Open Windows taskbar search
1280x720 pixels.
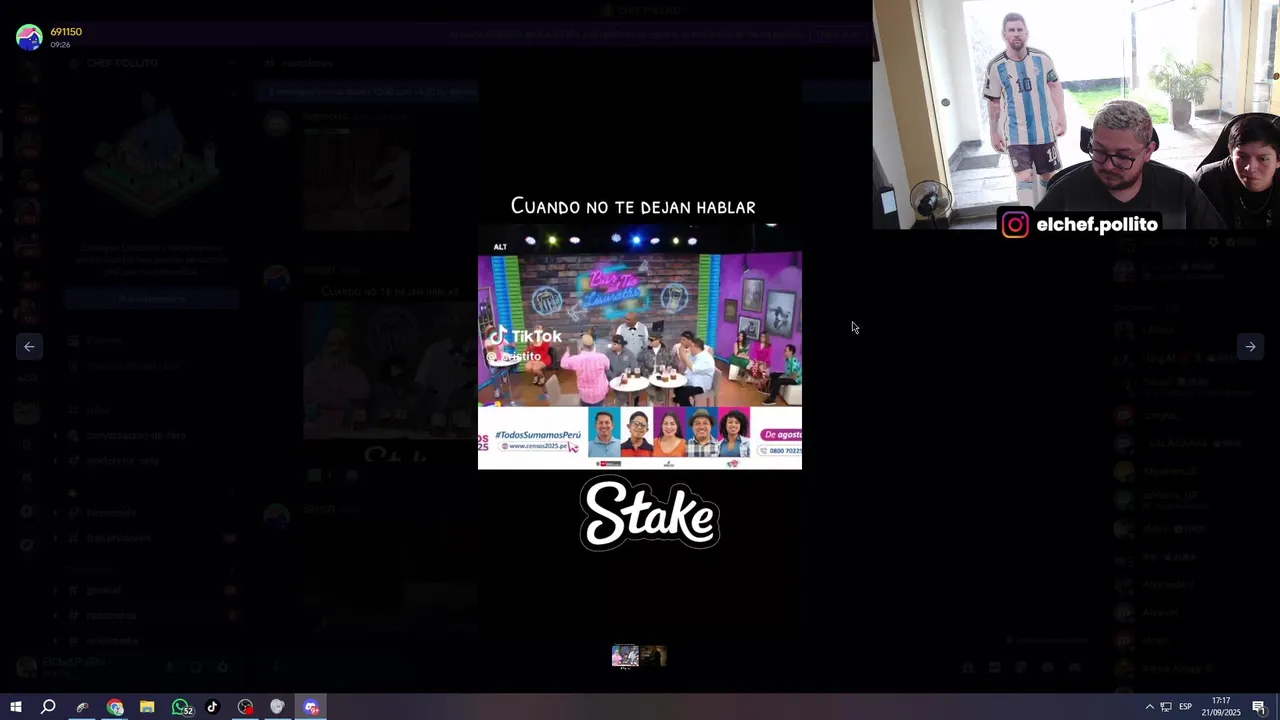[48, 707]
